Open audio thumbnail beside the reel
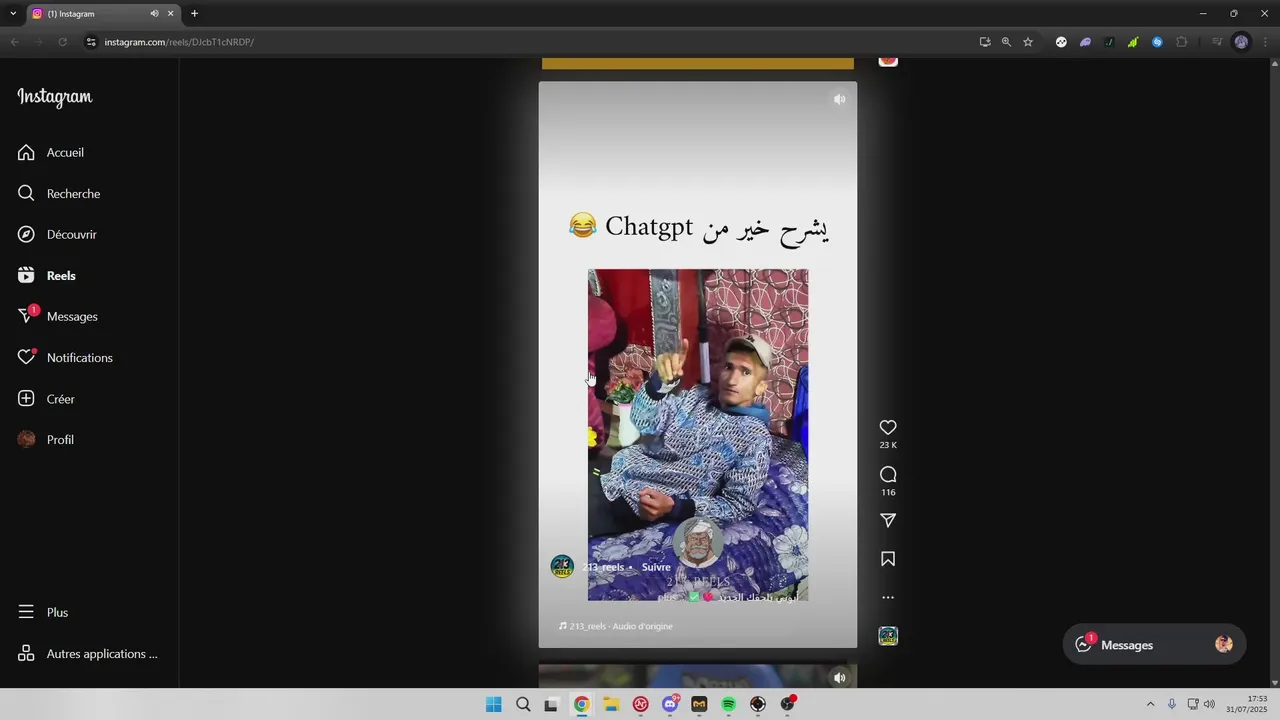The height and width of the screenshot is (720, 1280). (888, 636)
